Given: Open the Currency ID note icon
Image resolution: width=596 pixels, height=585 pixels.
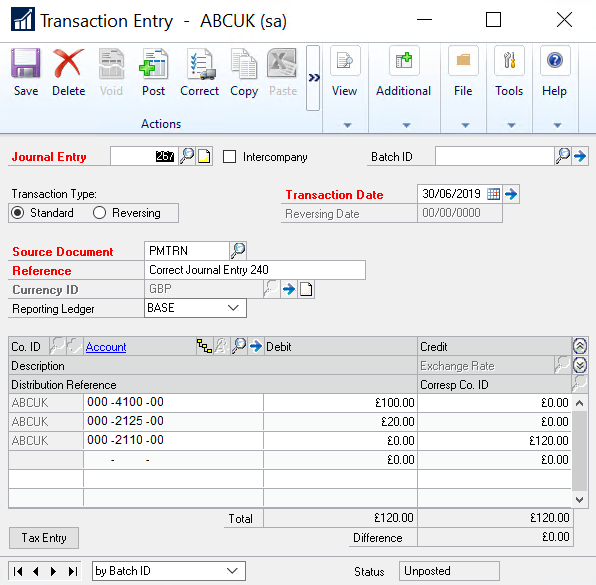Looking at the screenshot, I should tap(306, 289).
